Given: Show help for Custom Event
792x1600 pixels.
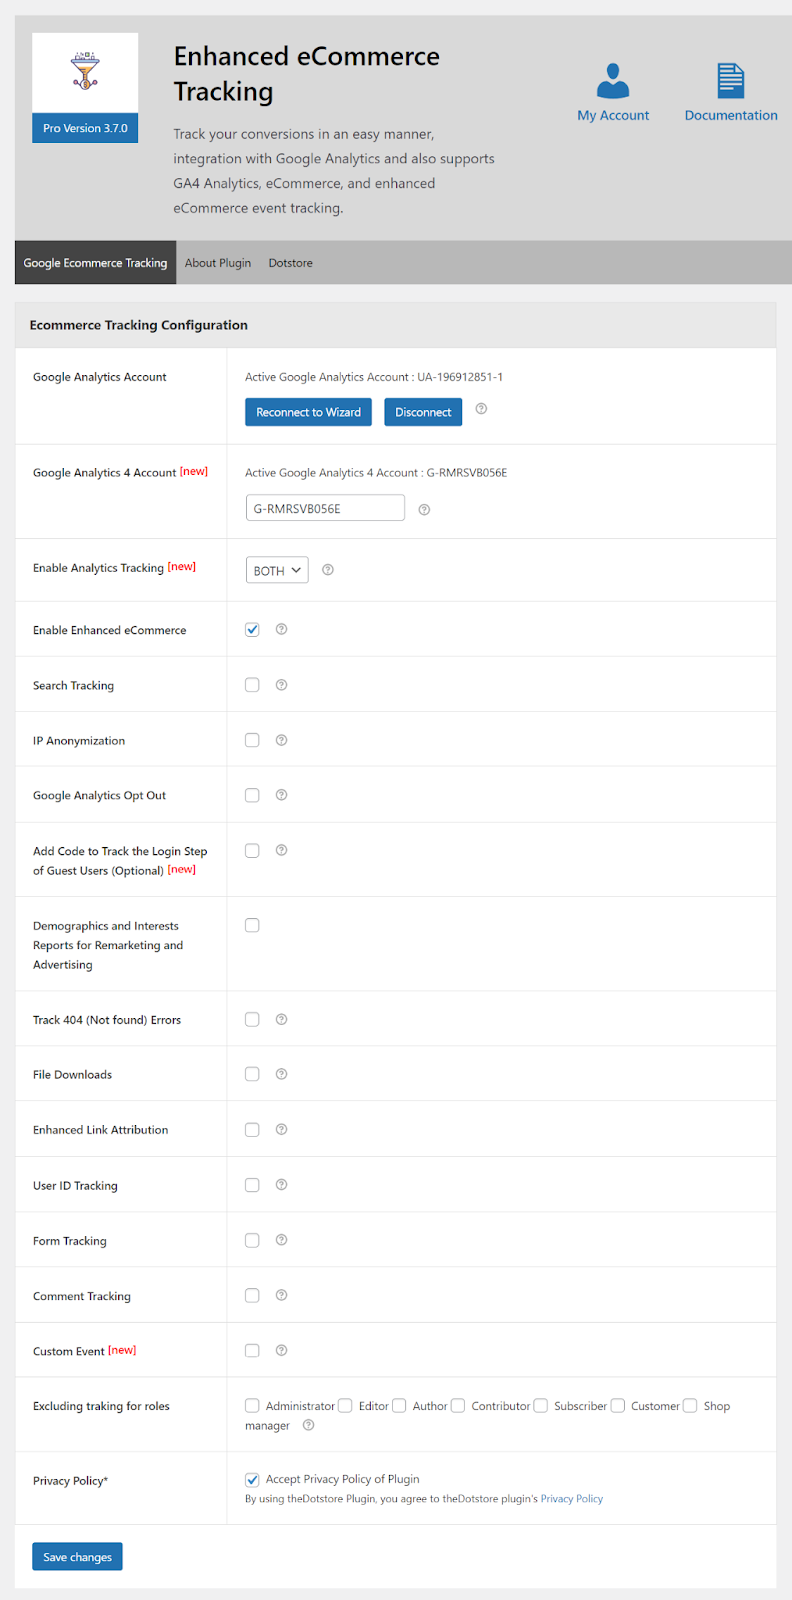Looking at the screenshot, I should pos(281,1350).
